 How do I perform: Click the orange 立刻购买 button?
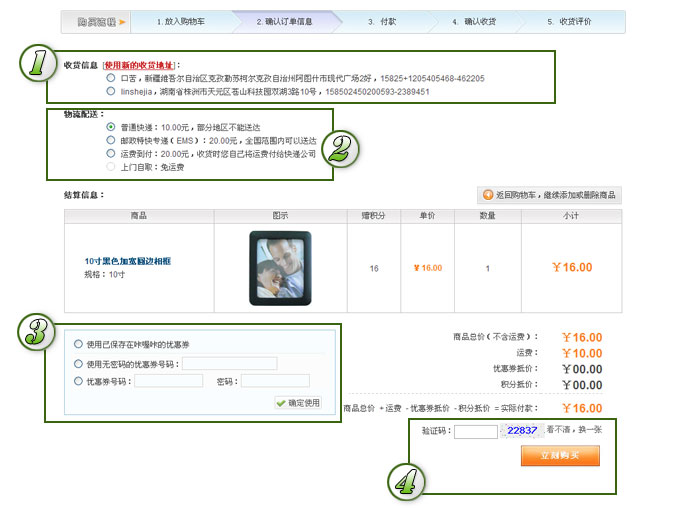[560, 455]
